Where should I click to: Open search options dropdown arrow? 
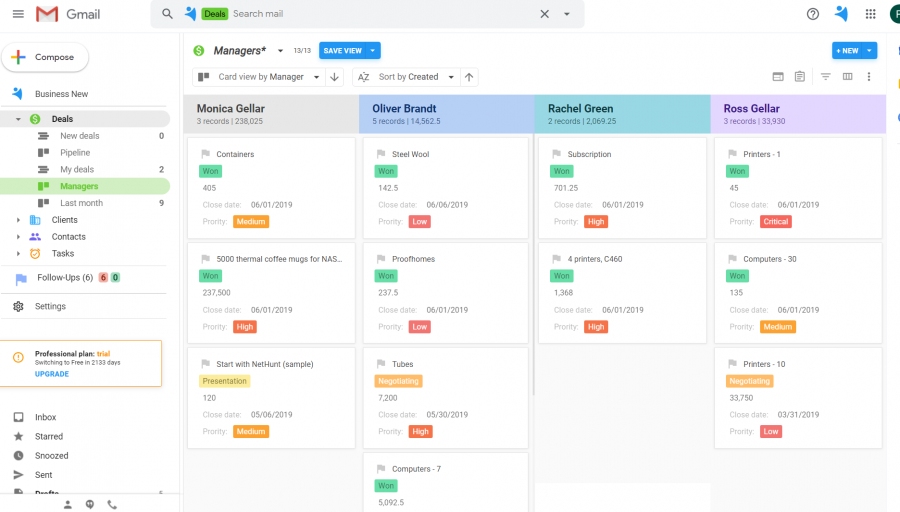coord(567,14)
